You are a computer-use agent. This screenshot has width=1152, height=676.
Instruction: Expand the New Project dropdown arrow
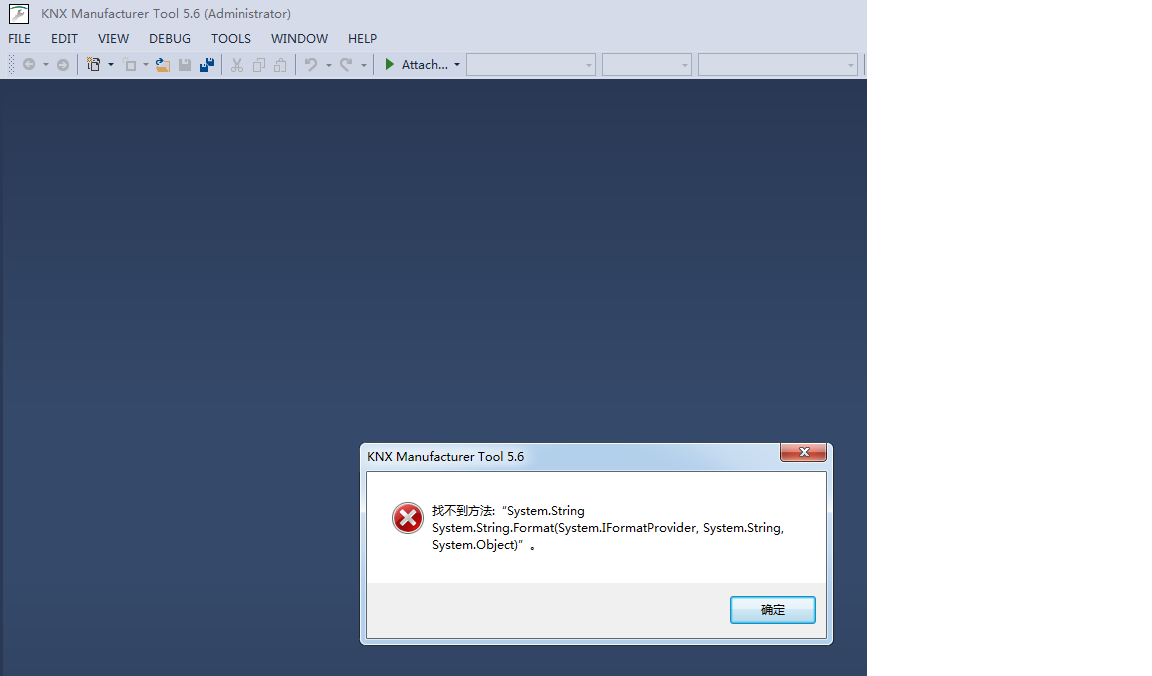pyautogui.click(x=111, y=65)
